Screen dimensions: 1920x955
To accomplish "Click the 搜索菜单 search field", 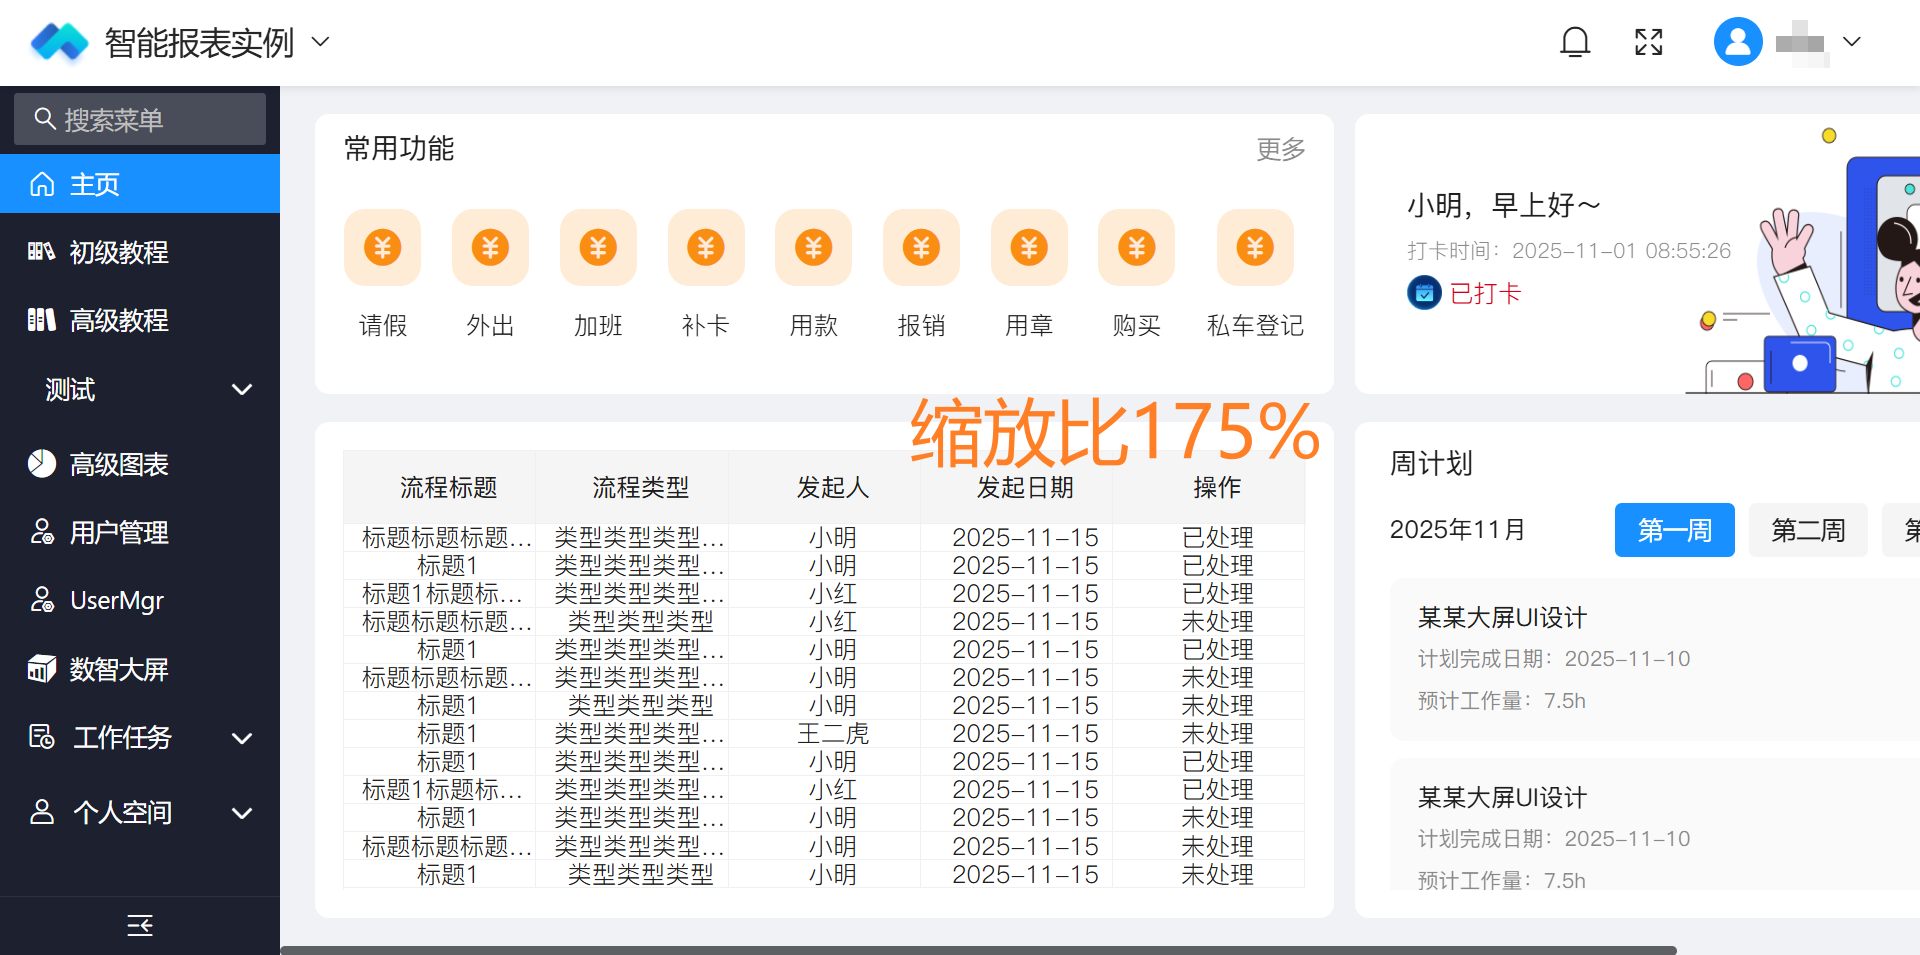I will click(140, 120).
